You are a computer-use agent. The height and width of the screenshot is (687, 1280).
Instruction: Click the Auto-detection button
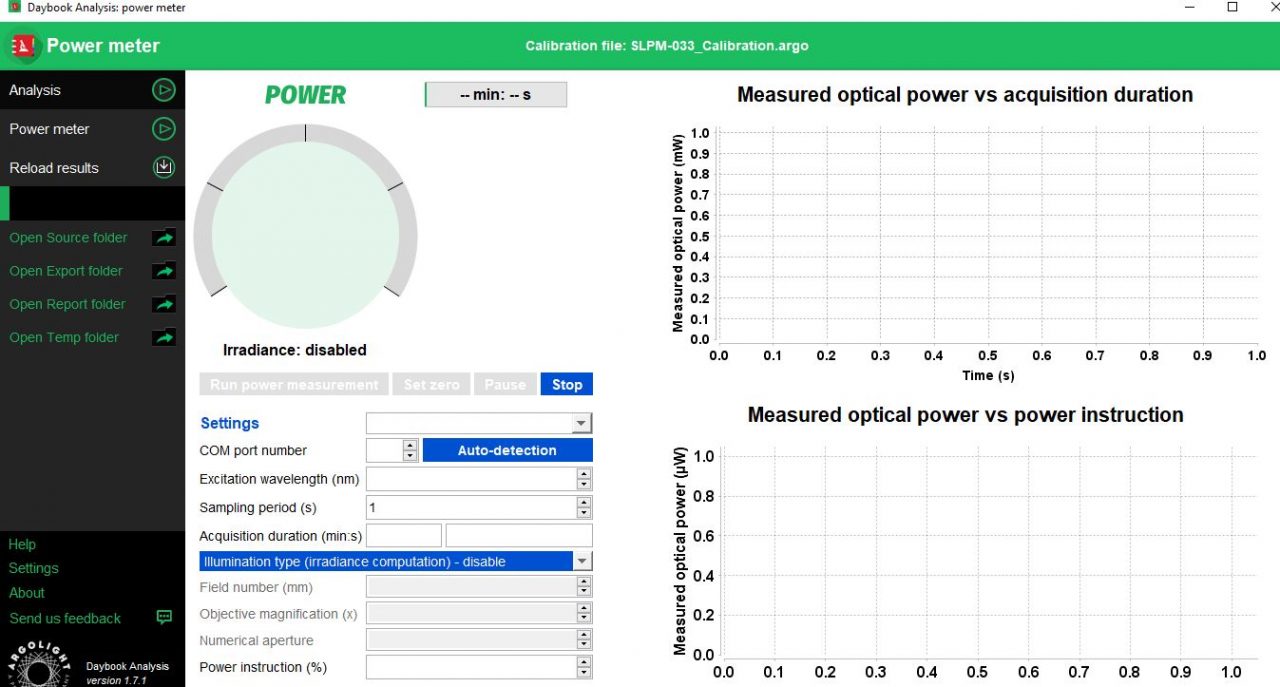[507, 450]
